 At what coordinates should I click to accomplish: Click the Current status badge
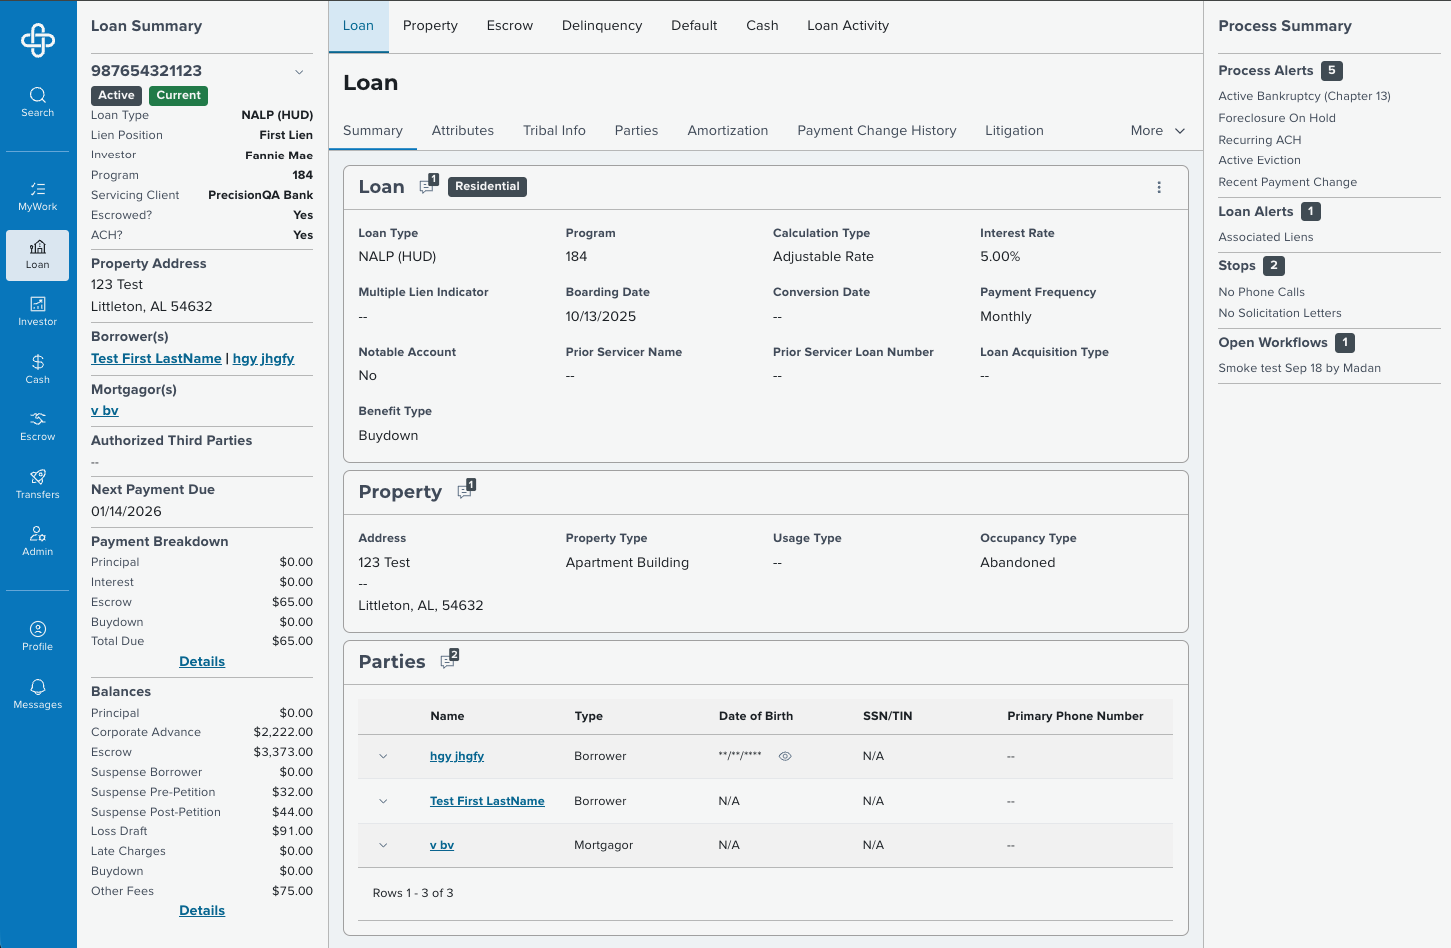(179, 95)
